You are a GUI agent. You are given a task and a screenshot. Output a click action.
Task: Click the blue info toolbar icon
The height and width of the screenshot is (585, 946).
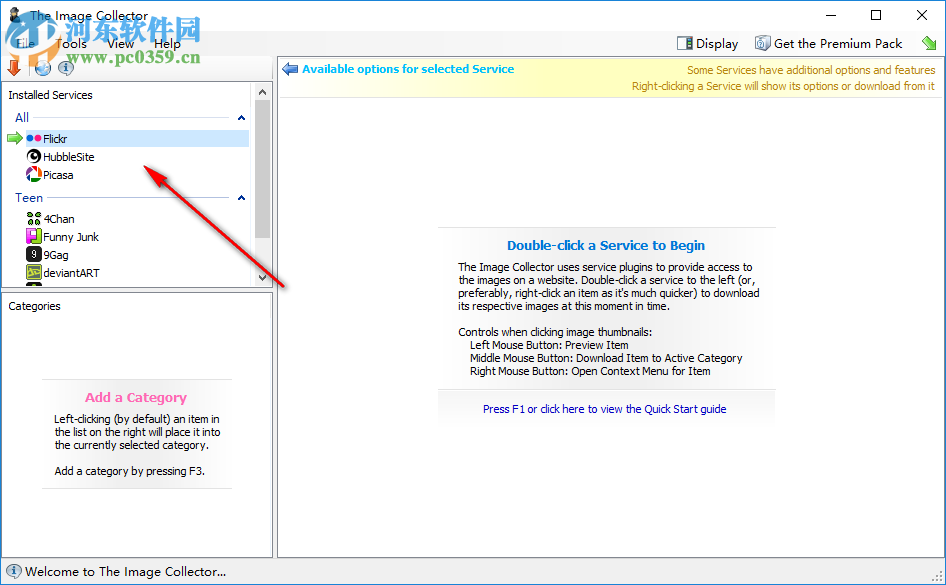coord(66,68)
